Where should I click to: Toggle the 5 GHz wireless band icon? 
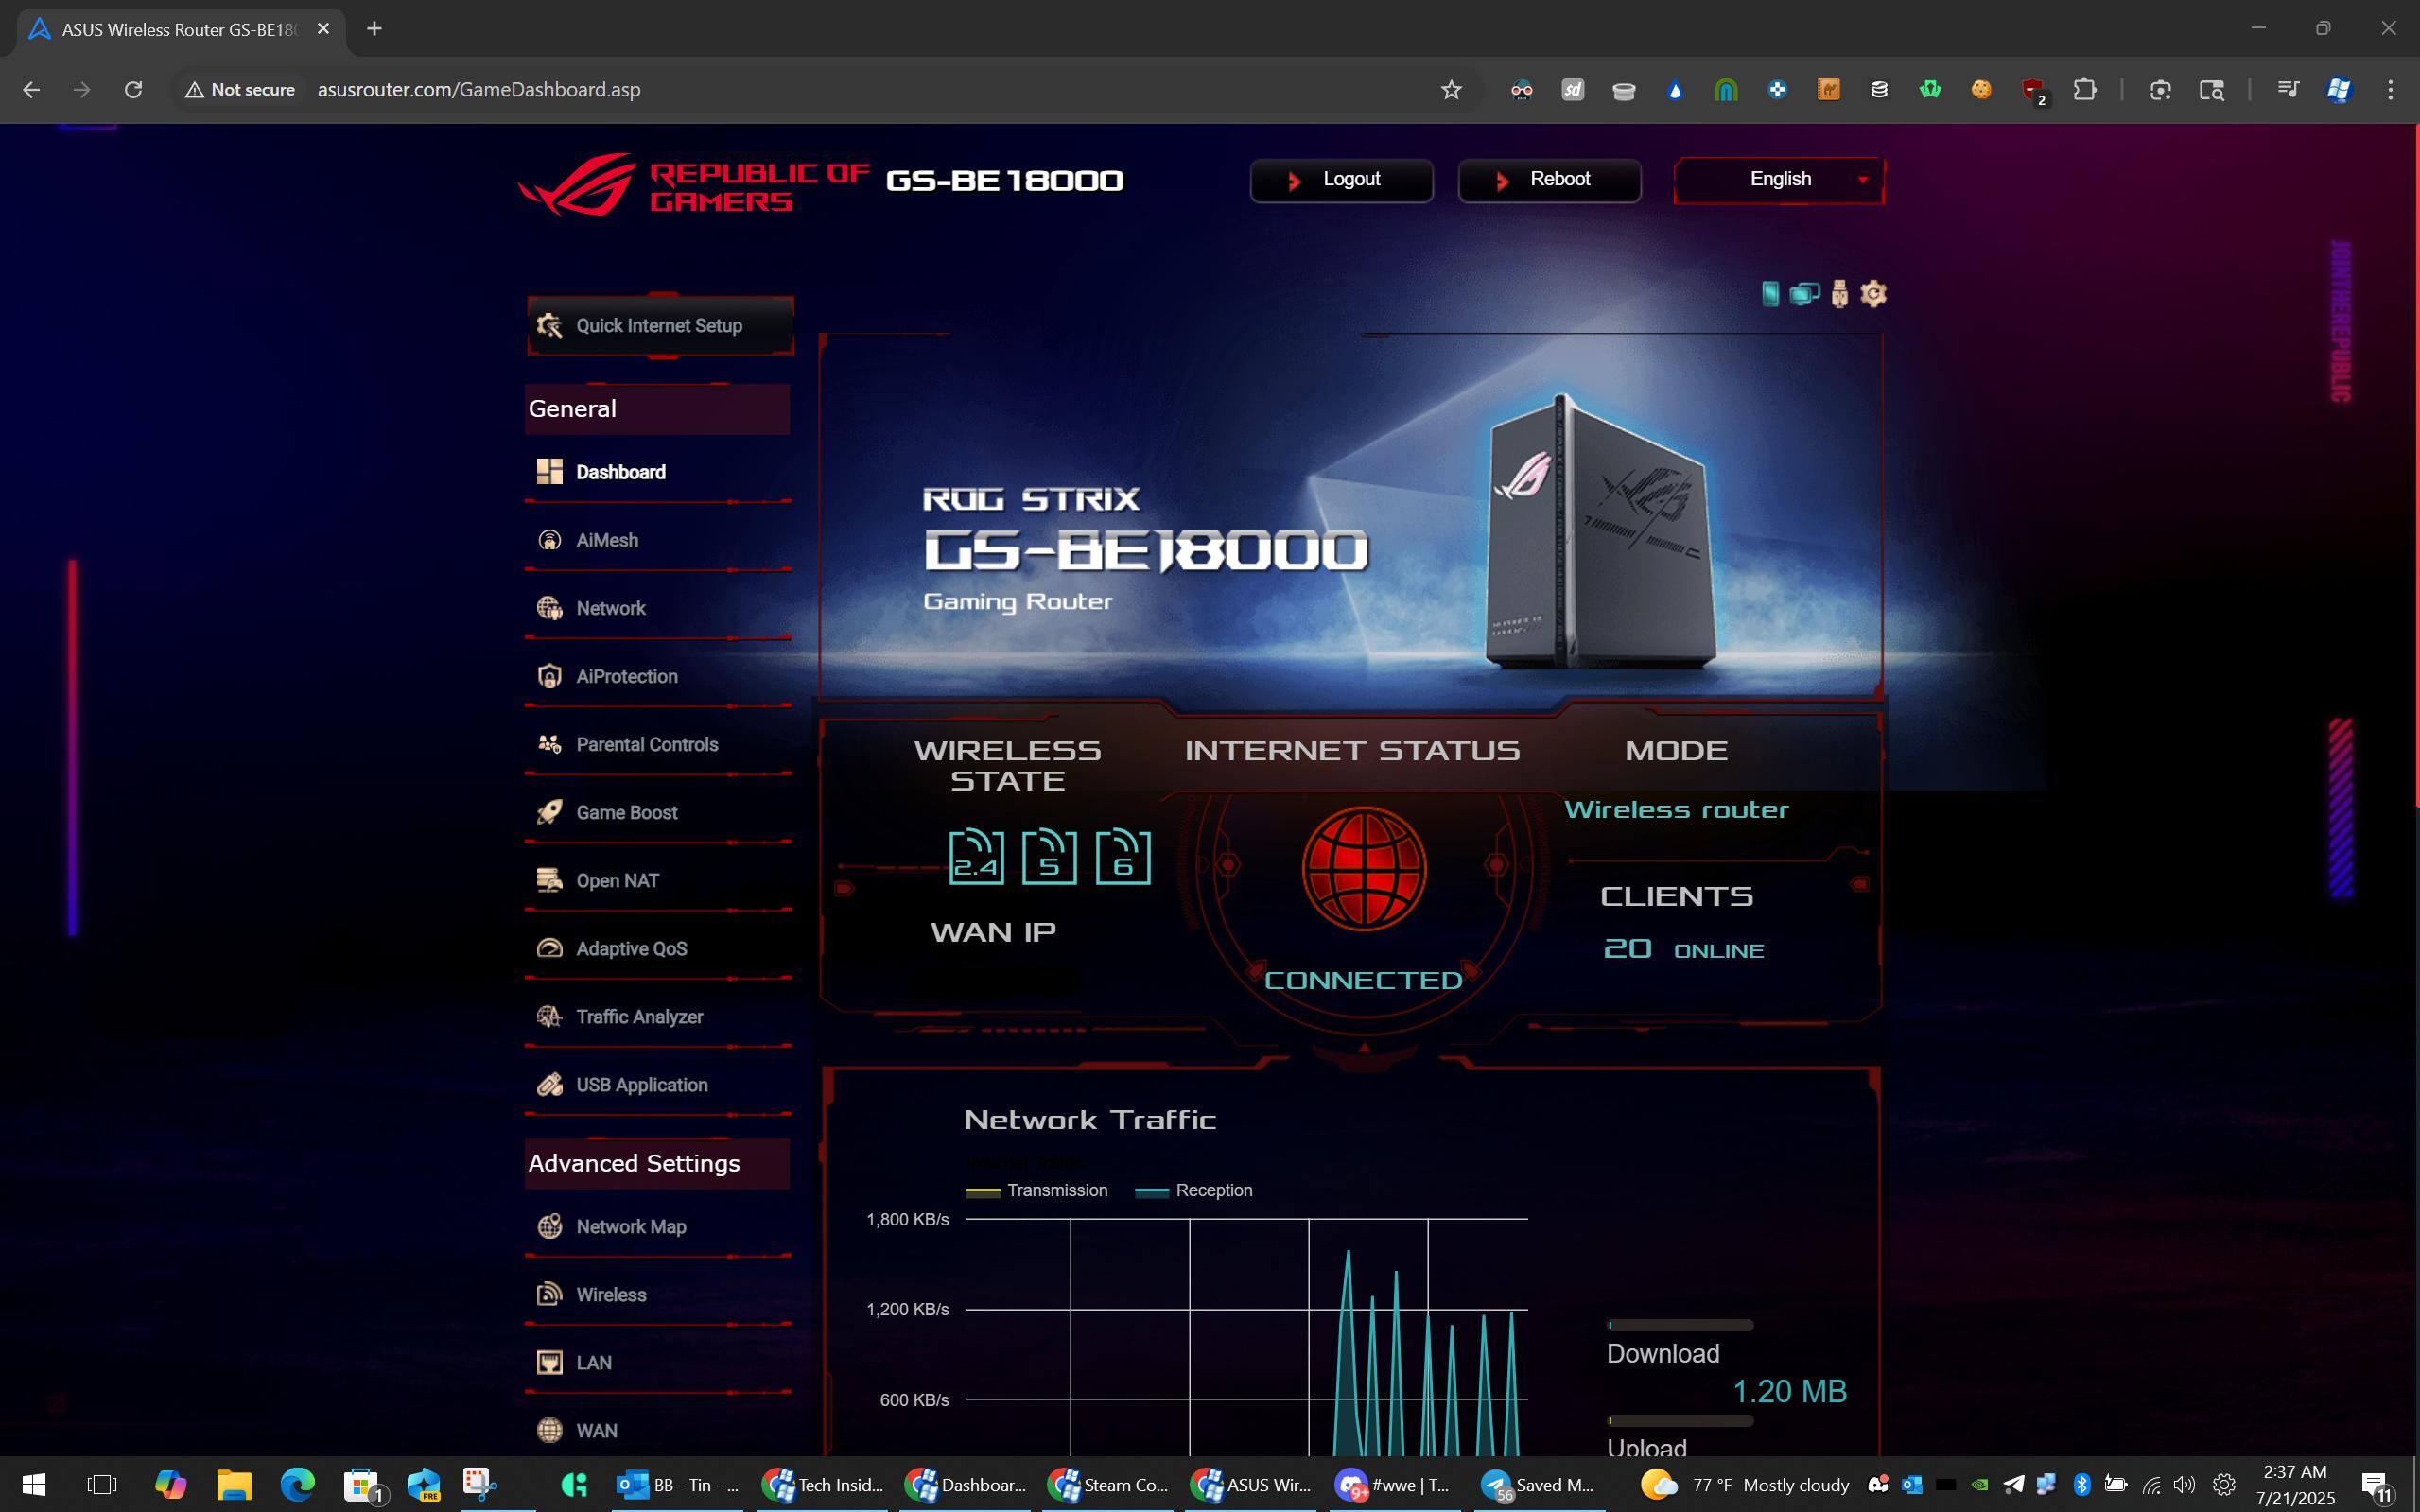1048,857
